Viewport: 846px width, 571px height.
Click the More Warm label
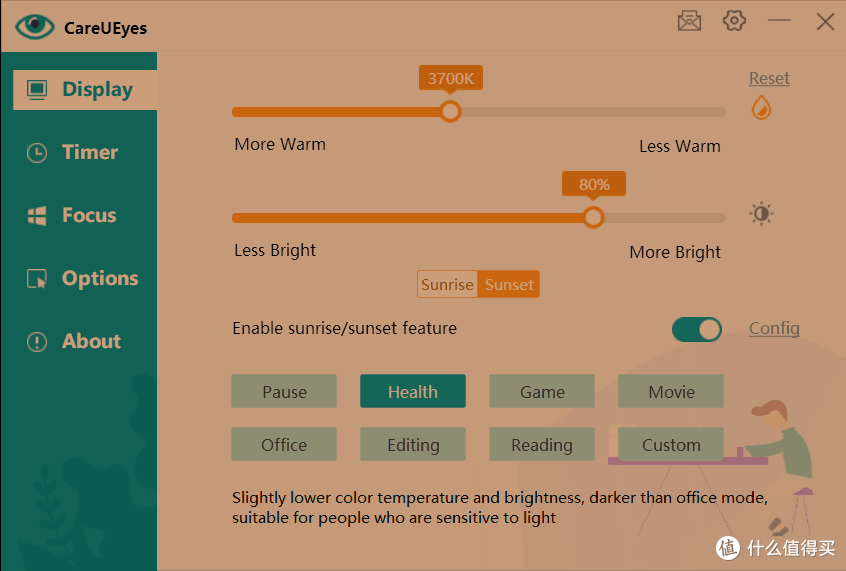(280, 144)
